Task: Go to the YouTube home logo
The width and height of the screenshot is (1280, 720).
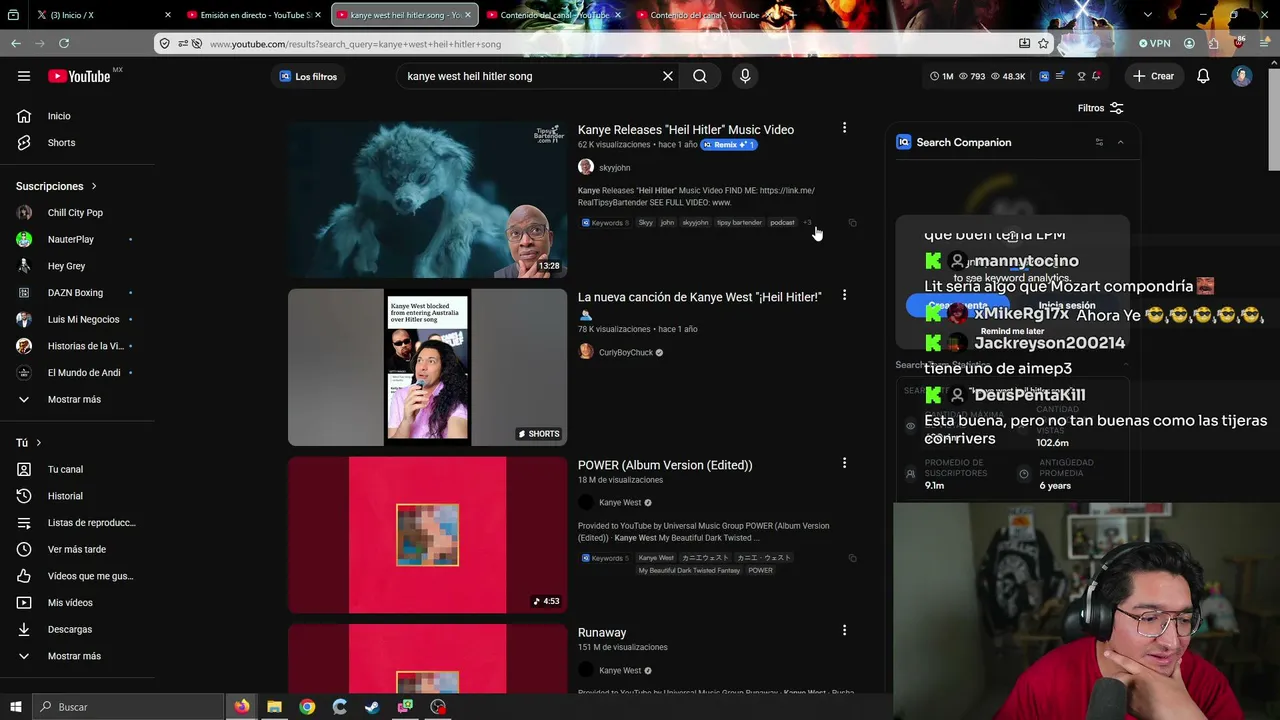Action: coord(79,76)
